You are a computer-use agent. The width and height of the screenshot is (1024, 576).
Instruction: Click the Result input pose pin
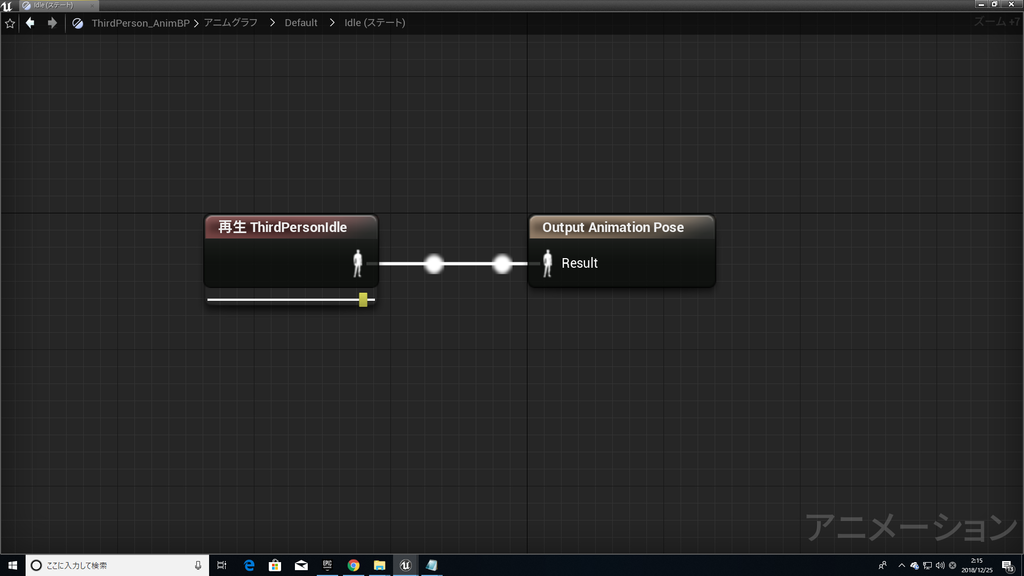coord(547,263)
